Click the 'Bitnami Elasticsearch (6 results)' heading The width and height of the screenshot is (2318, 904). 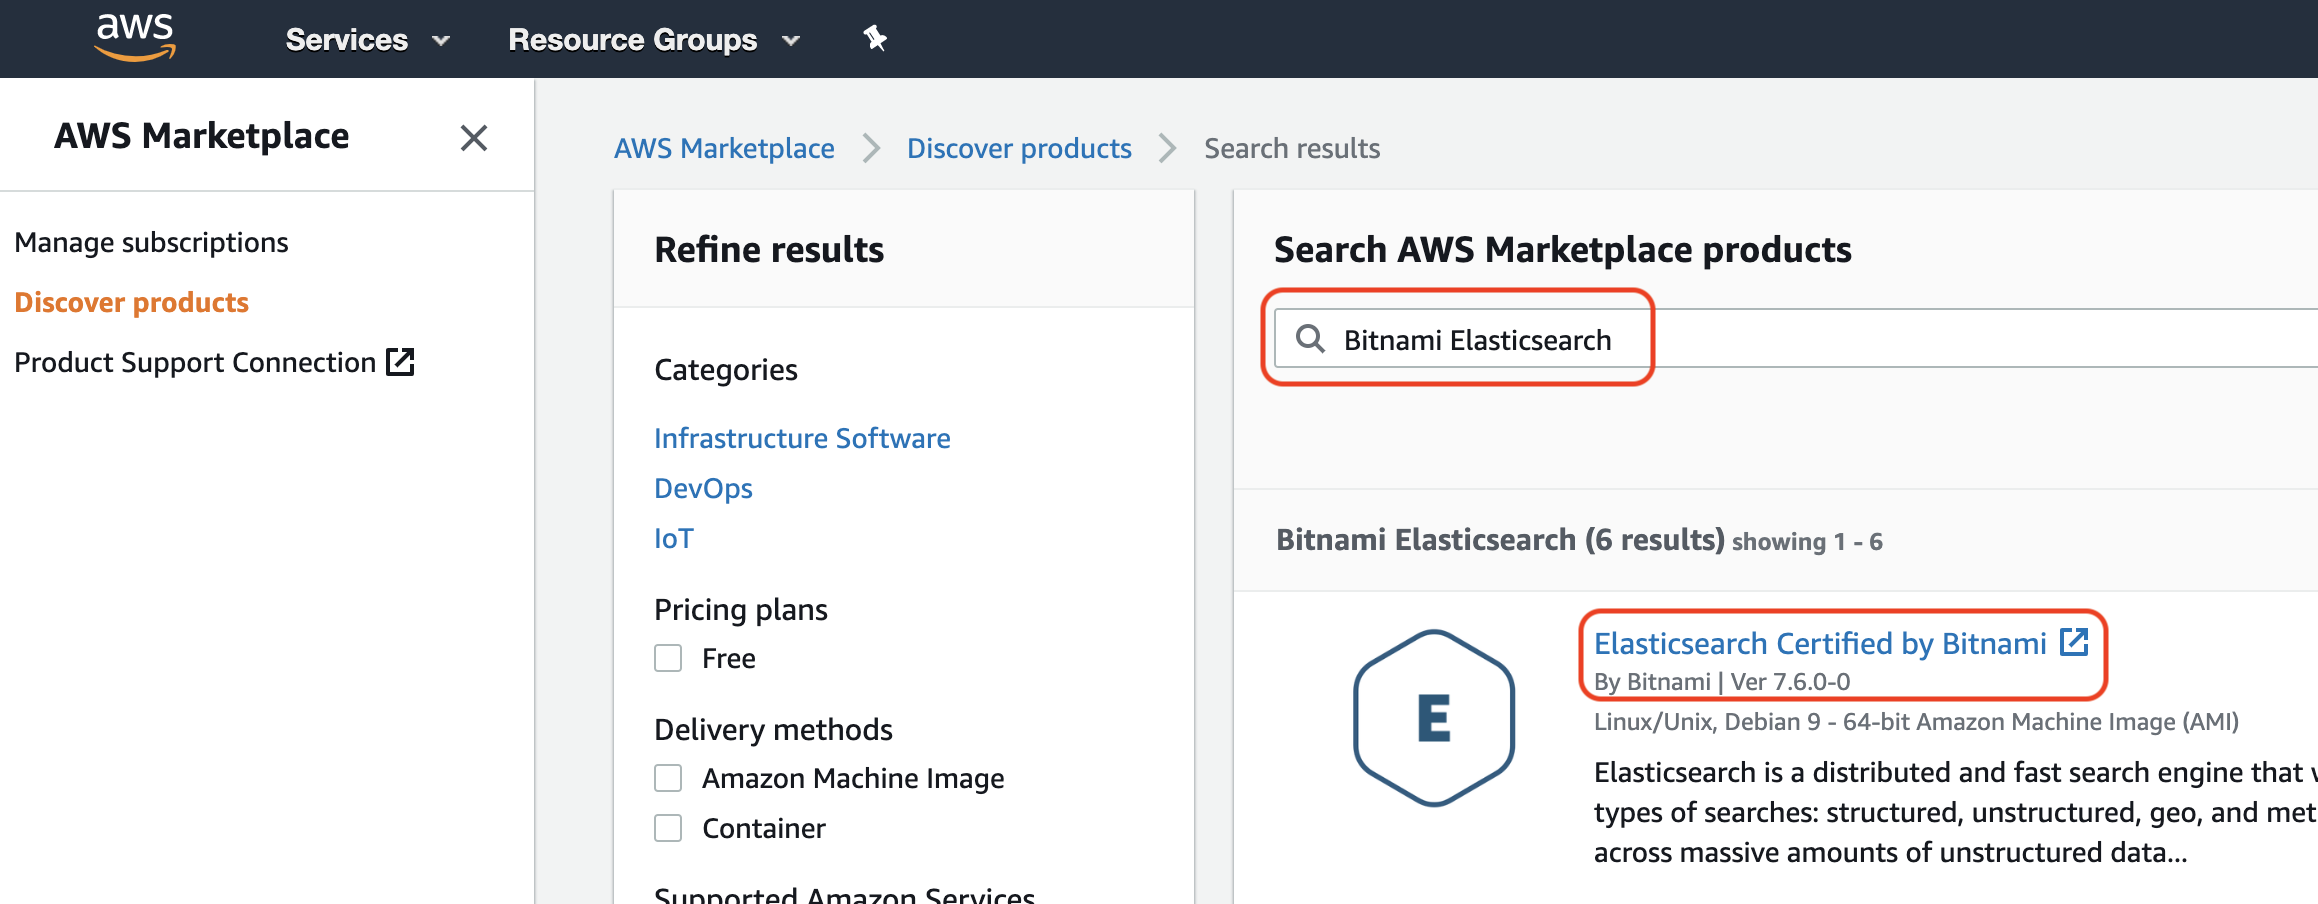[1500, 540]
